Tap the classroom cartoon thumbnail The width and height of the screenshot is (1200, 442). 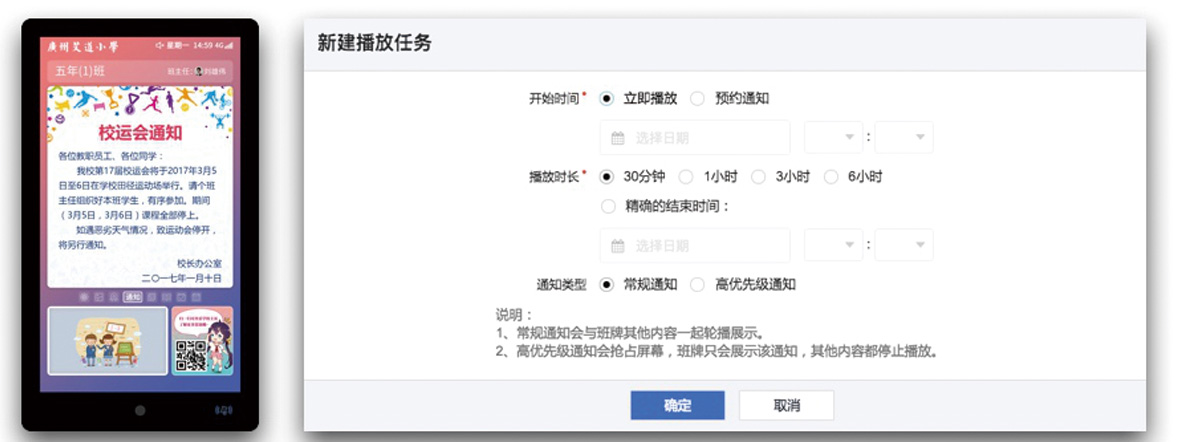click(x=108, y=340)
